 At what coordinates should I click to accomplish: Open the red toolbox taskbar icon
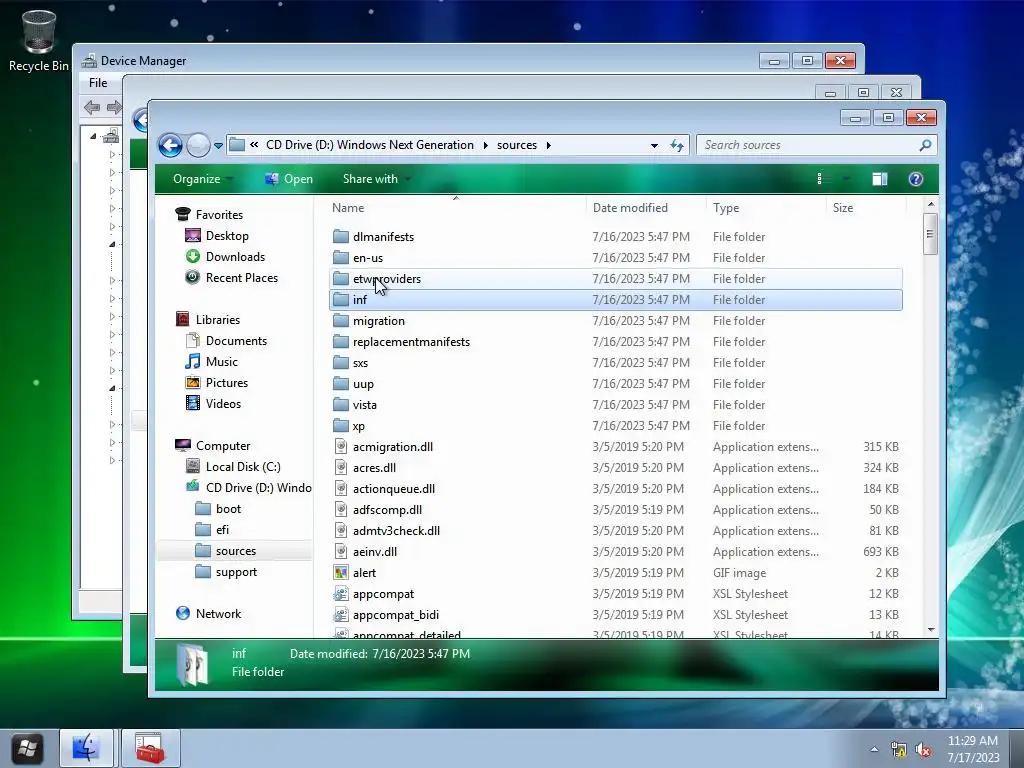pyautogui.click(x=150, y=748)
